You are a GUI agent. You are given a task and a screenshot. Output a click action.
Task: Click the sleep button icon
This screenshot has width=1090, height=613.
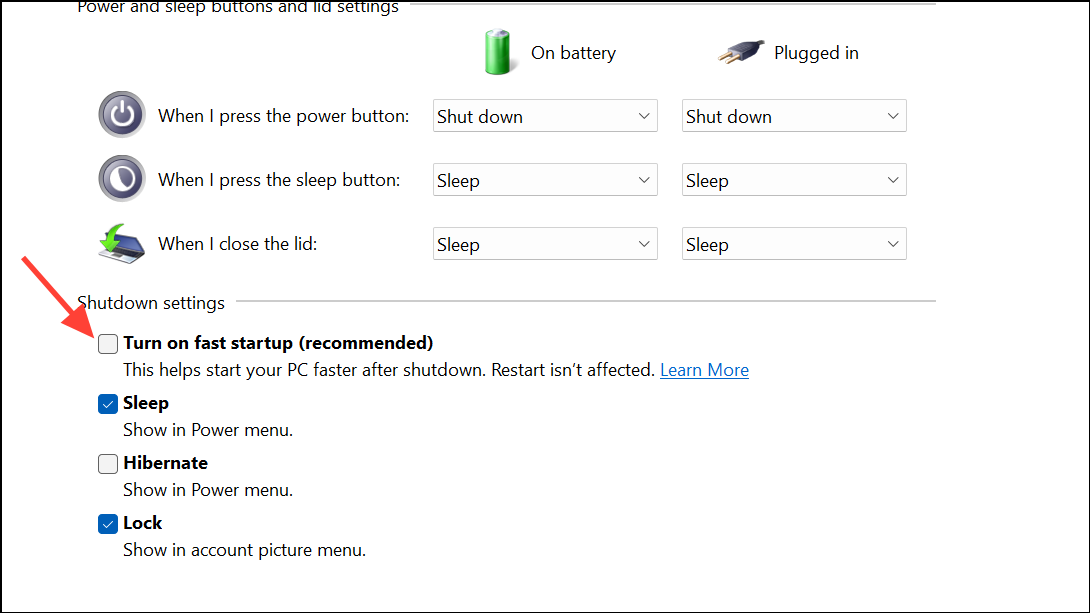coord(121,178)
